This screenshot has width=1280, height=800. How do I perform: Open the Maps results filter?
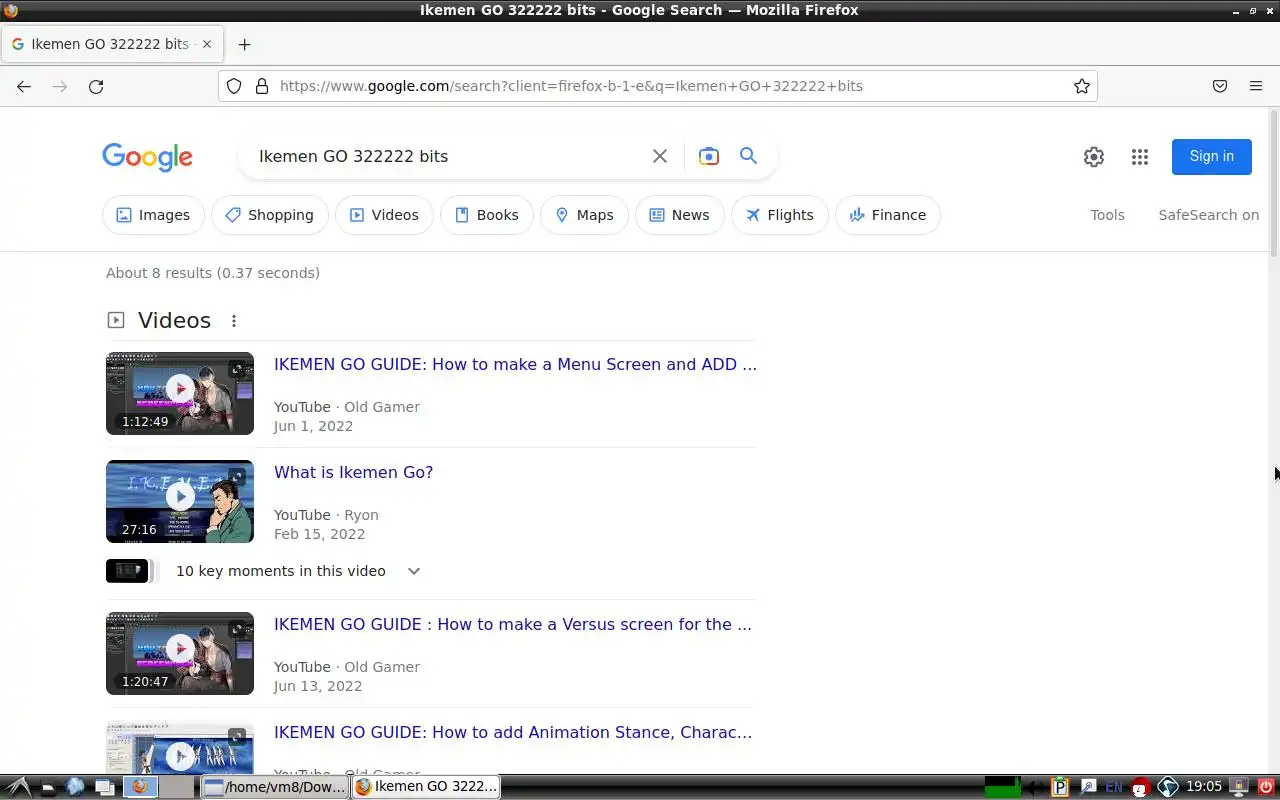pyautogui.click(x=584, y=215)
